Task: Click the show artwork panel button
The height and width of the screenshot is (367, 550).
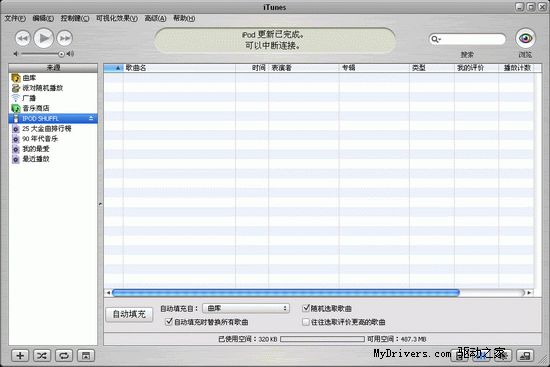Action: 86,355
